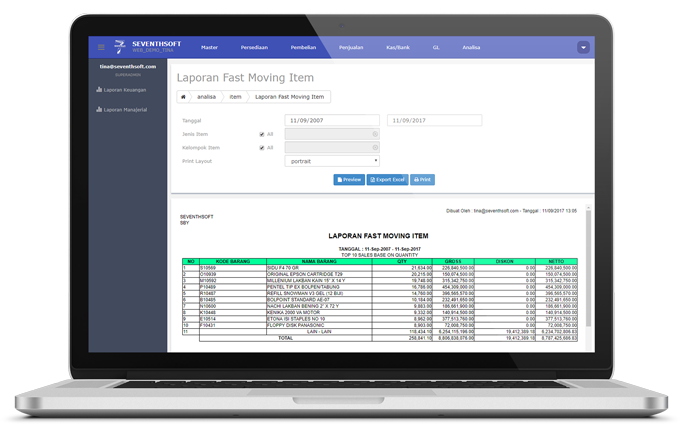Click the search icon in Kelompok Item field

click(375, 147)
